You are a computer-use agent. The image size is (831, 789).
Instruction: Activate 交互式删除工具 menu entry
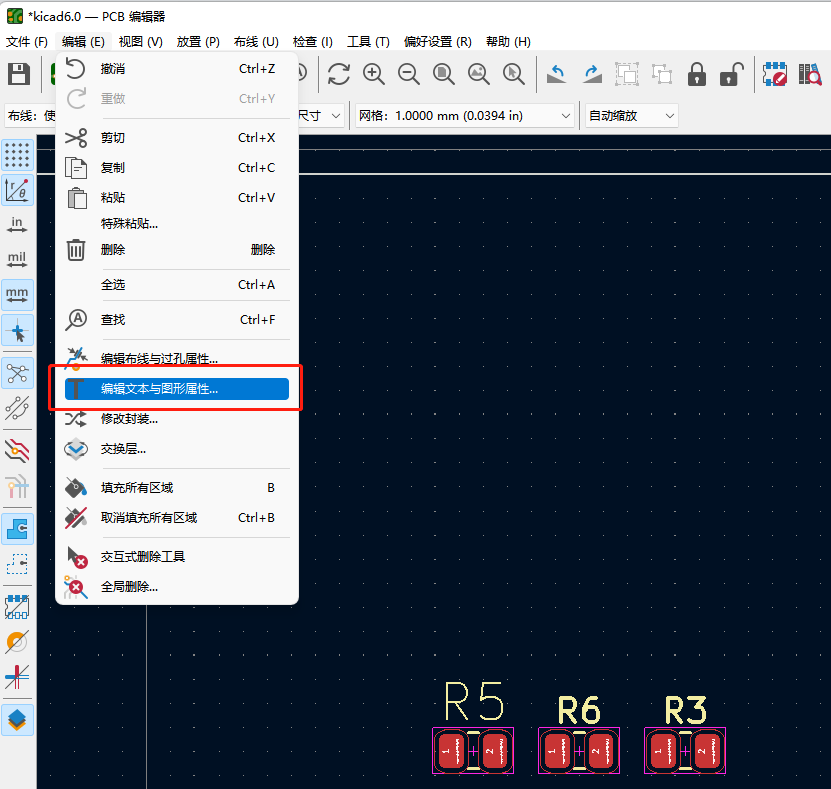click(177, 556)
